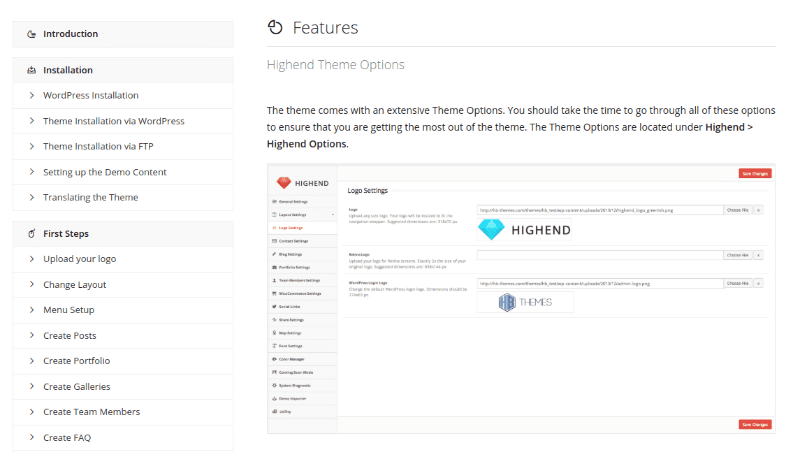Click the Highend Theme Options subheading
This screenshot has width=800, height=453.
(336, 65)
